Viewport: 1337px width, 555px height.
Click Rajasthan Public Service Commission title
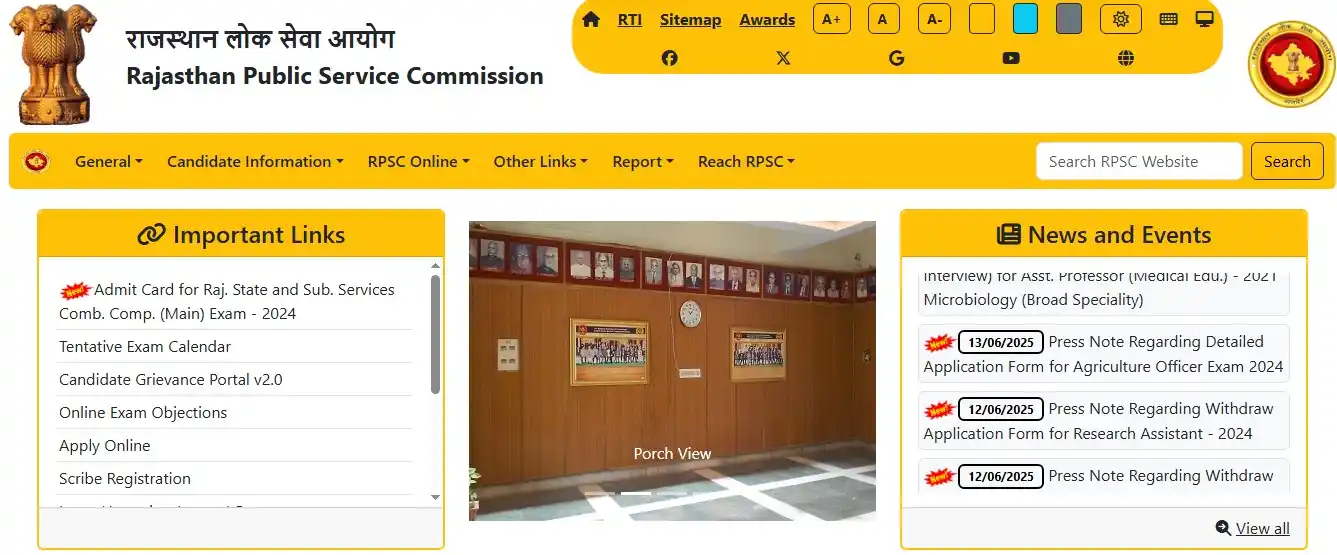point(335,76)
